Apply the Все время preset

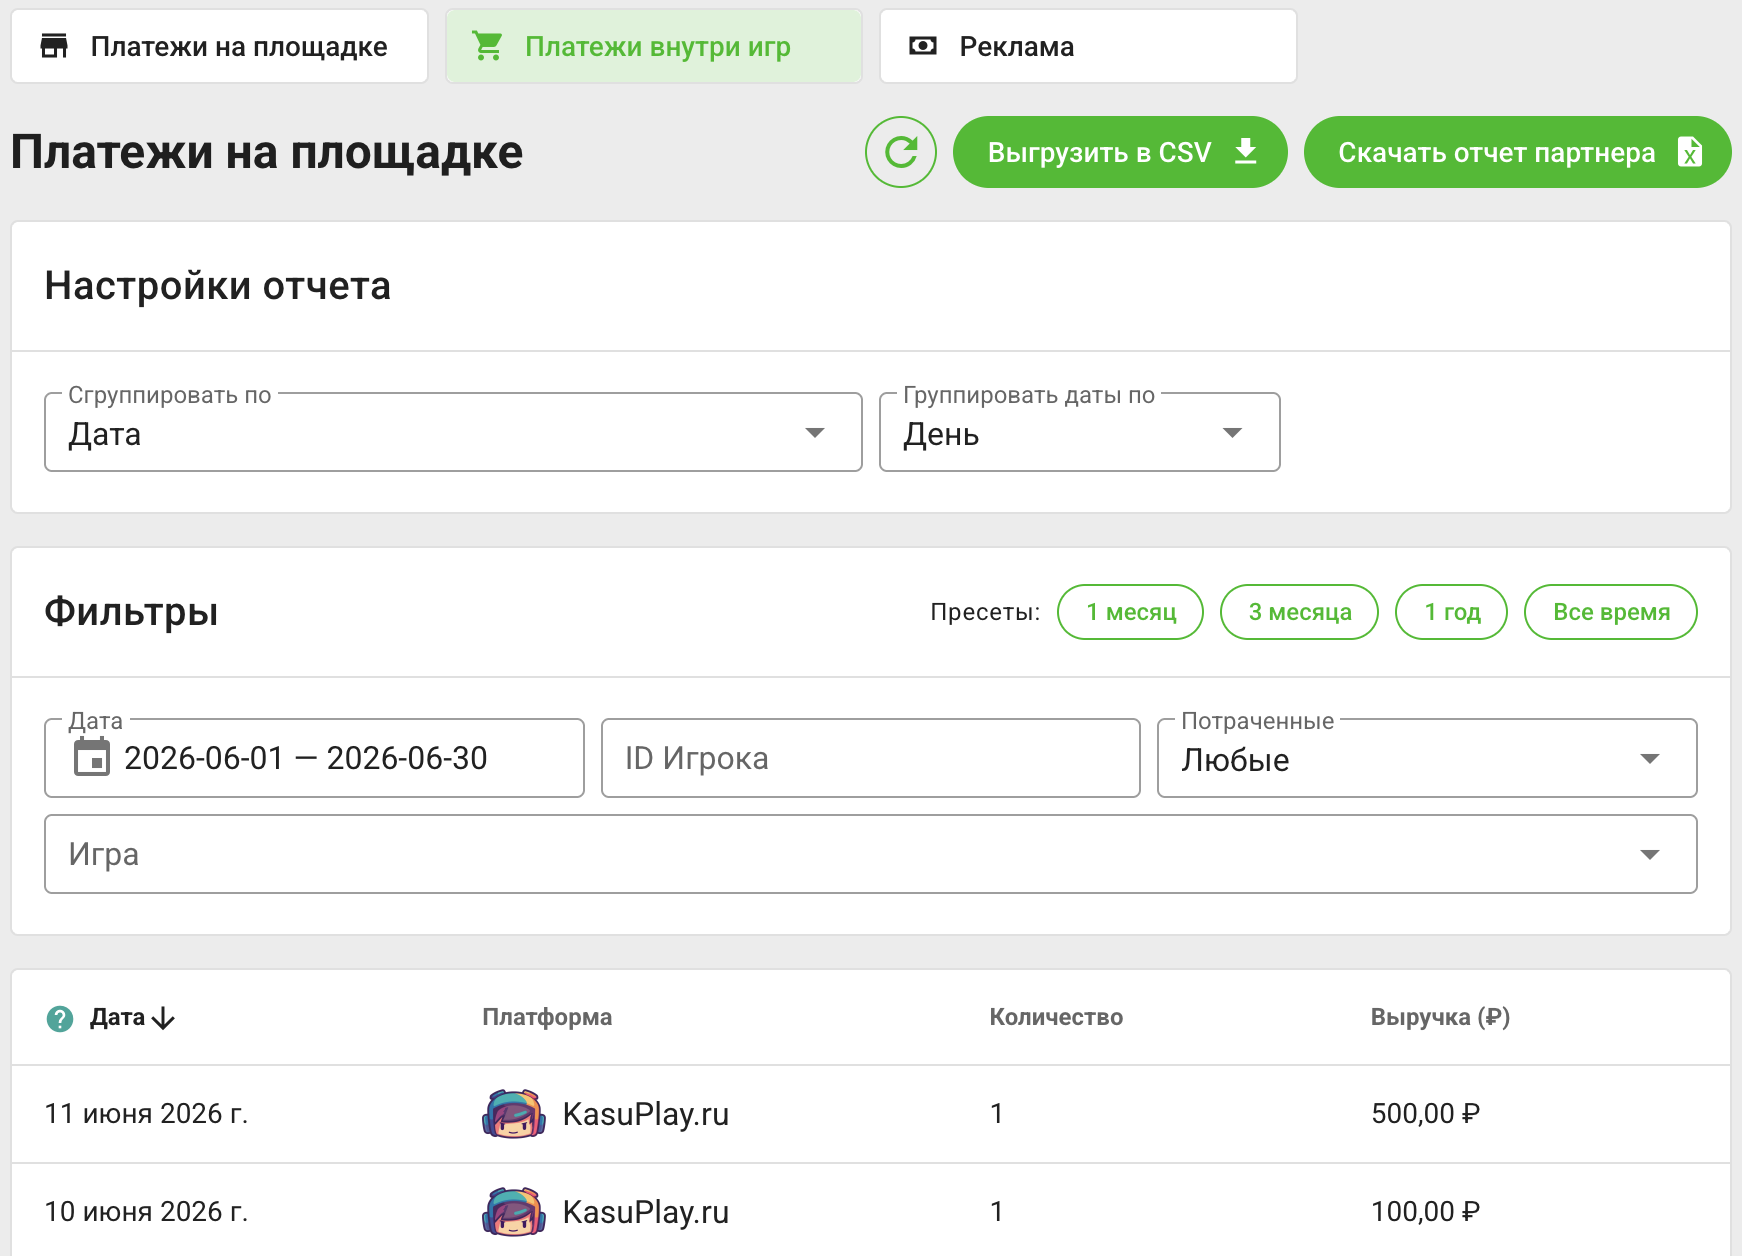tap(1611, 612)
